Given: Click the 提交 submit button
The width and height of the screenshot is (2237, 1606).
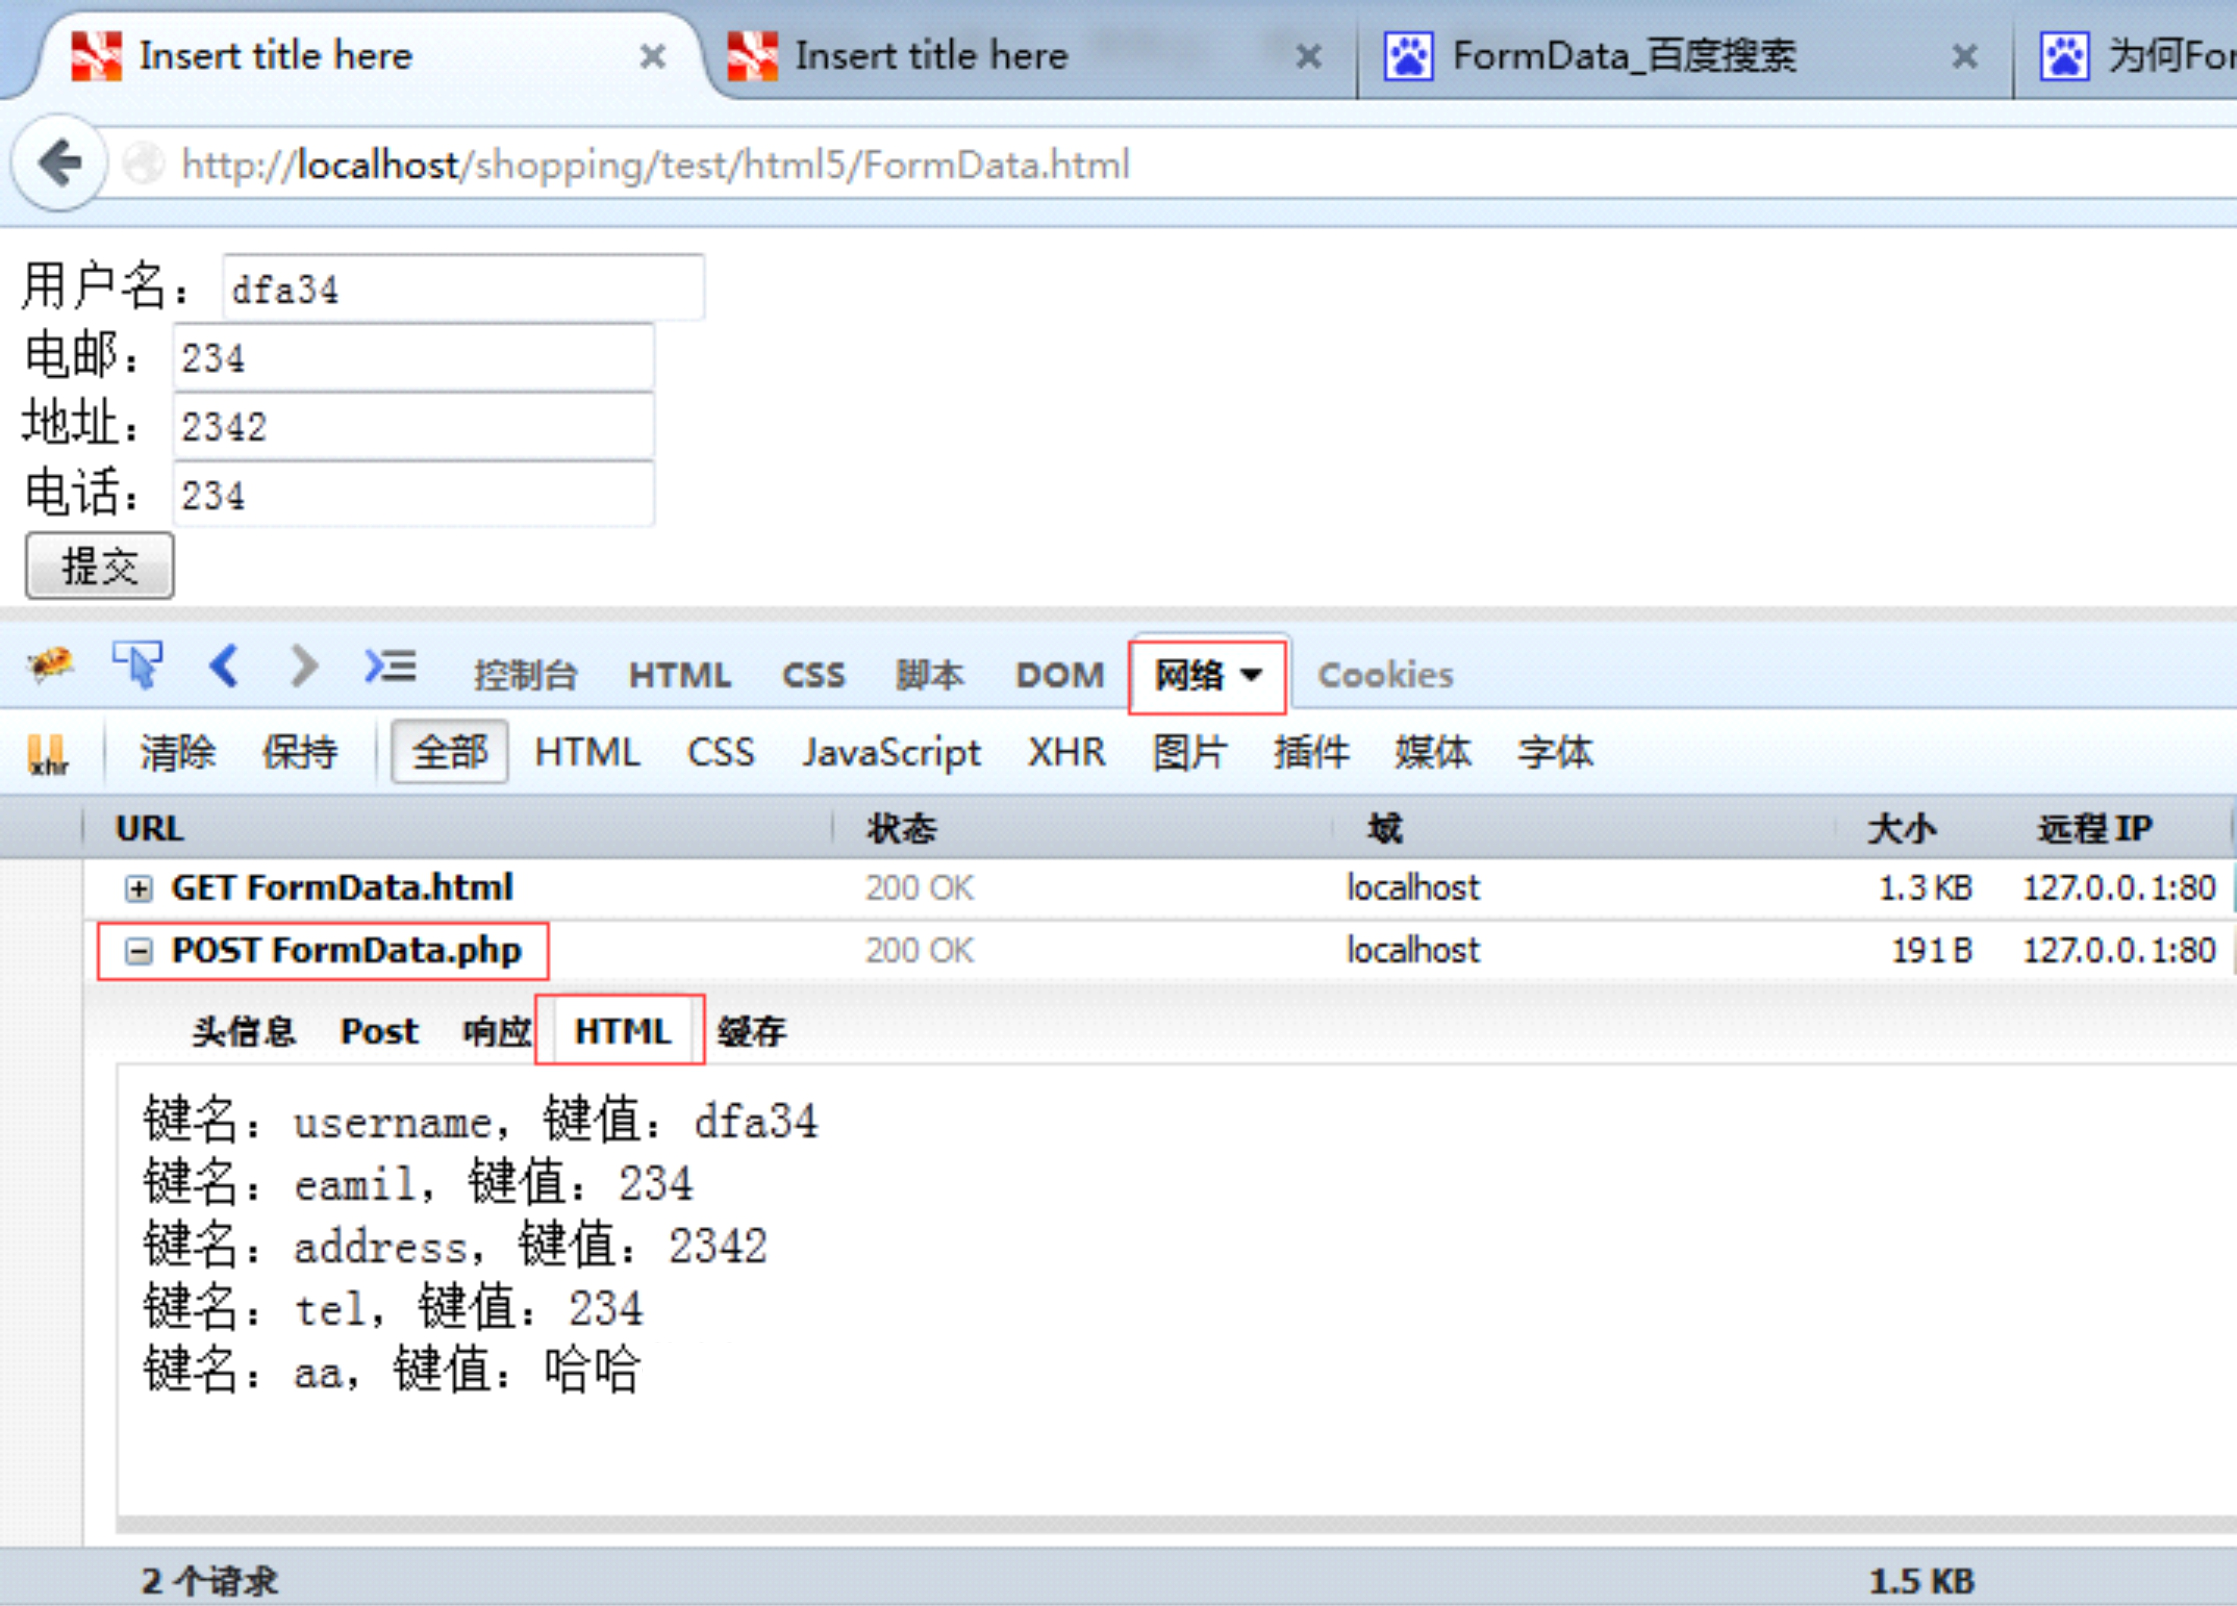Looking at the screenshot, I should 99,566.
